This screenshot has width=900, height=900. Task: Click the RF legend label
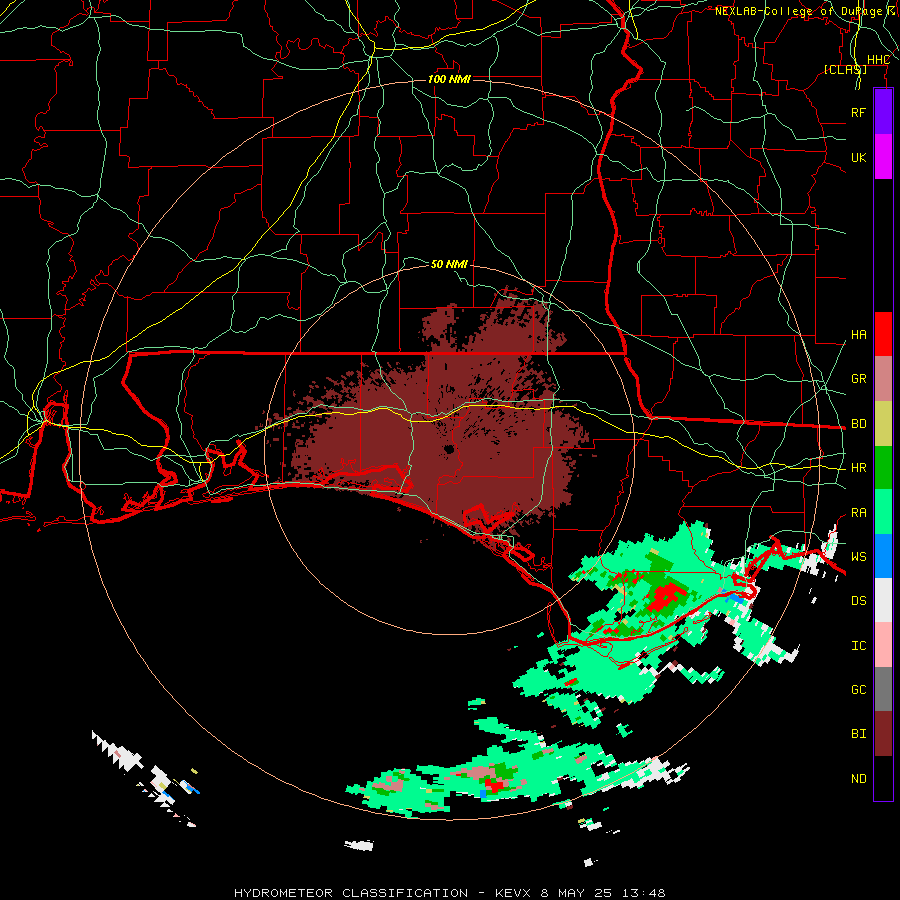click(x=858, y=112)
